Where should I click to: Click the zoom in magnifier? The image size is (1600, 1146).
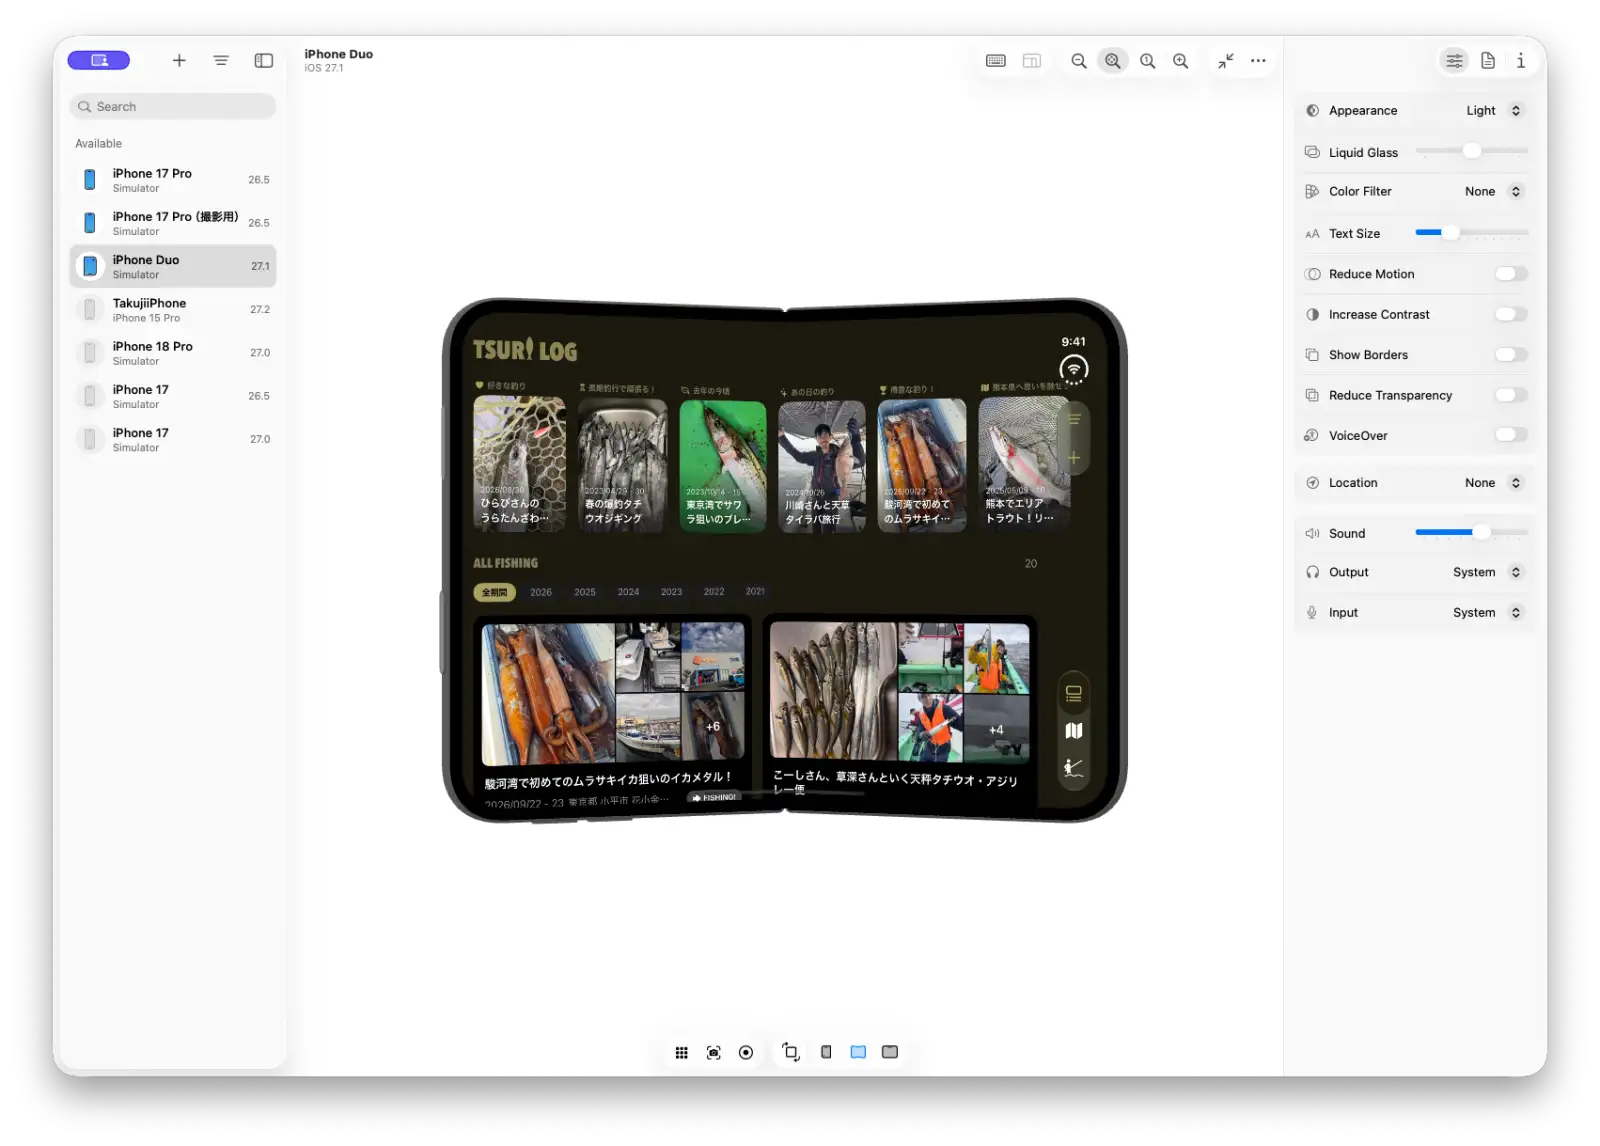coord(1181,61)
